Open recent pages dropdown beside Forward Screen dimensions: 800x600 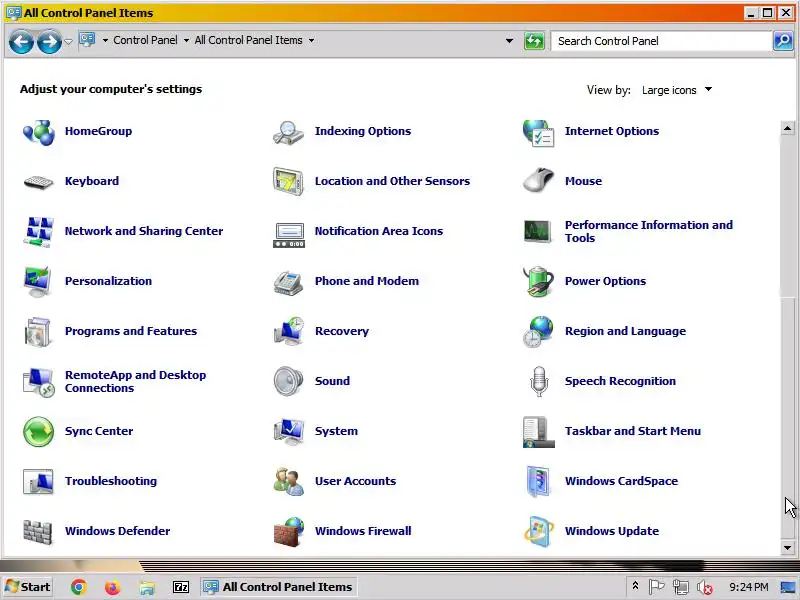(69, 41)
